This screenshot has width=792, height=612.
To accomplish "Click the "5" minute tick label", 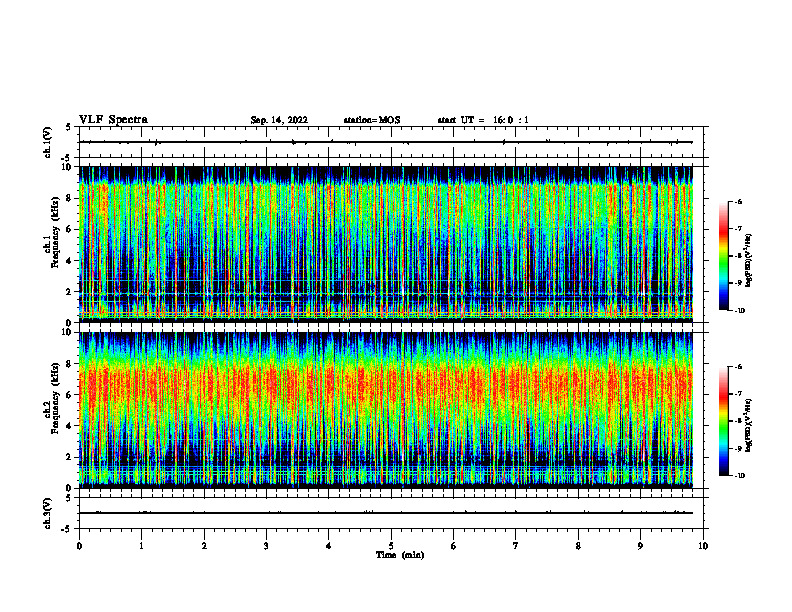I will point(391,546).
